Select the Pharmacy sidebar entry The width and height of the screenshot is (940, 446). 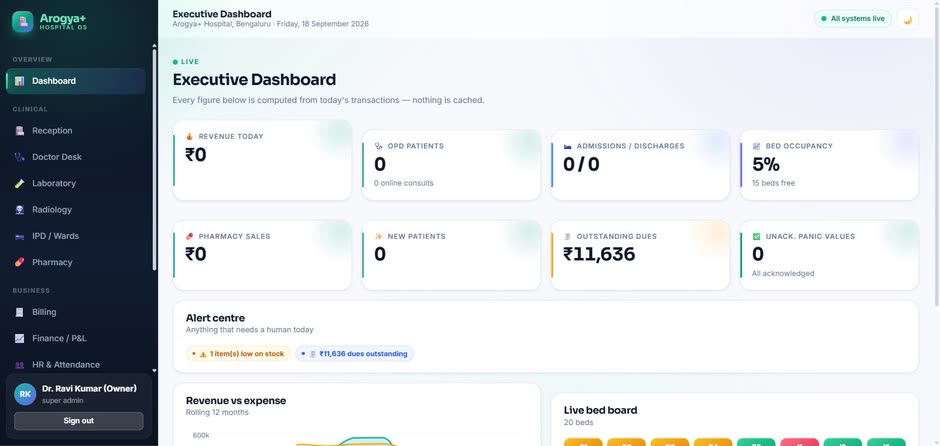pos(76,263)
